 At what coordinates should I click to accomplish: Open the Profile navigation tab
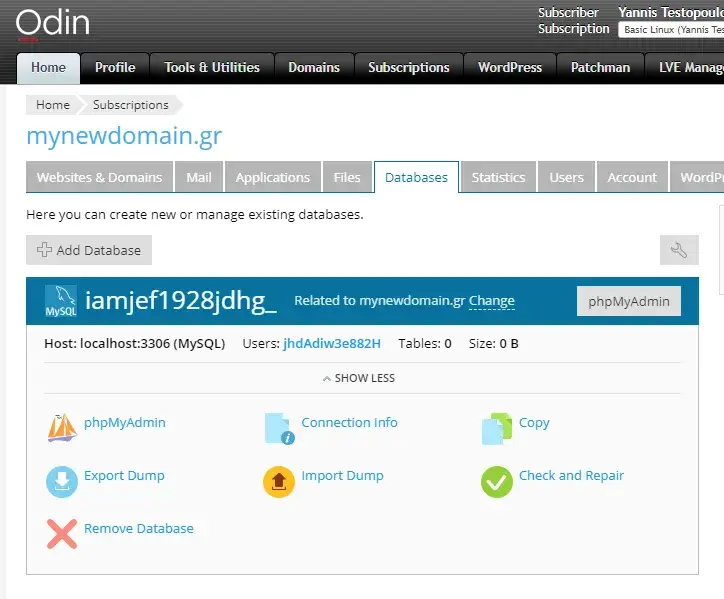coord(115,68)
